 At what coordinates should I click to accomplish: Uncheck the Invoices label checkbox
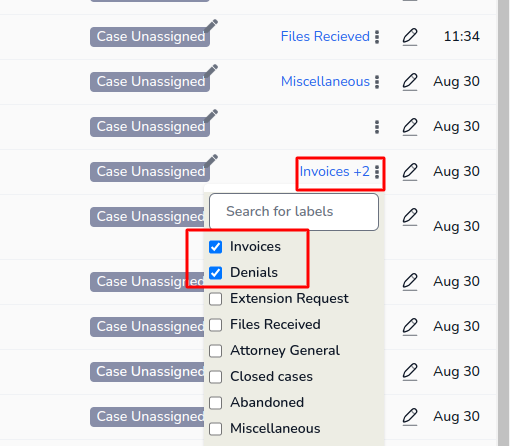pos(216,247)
